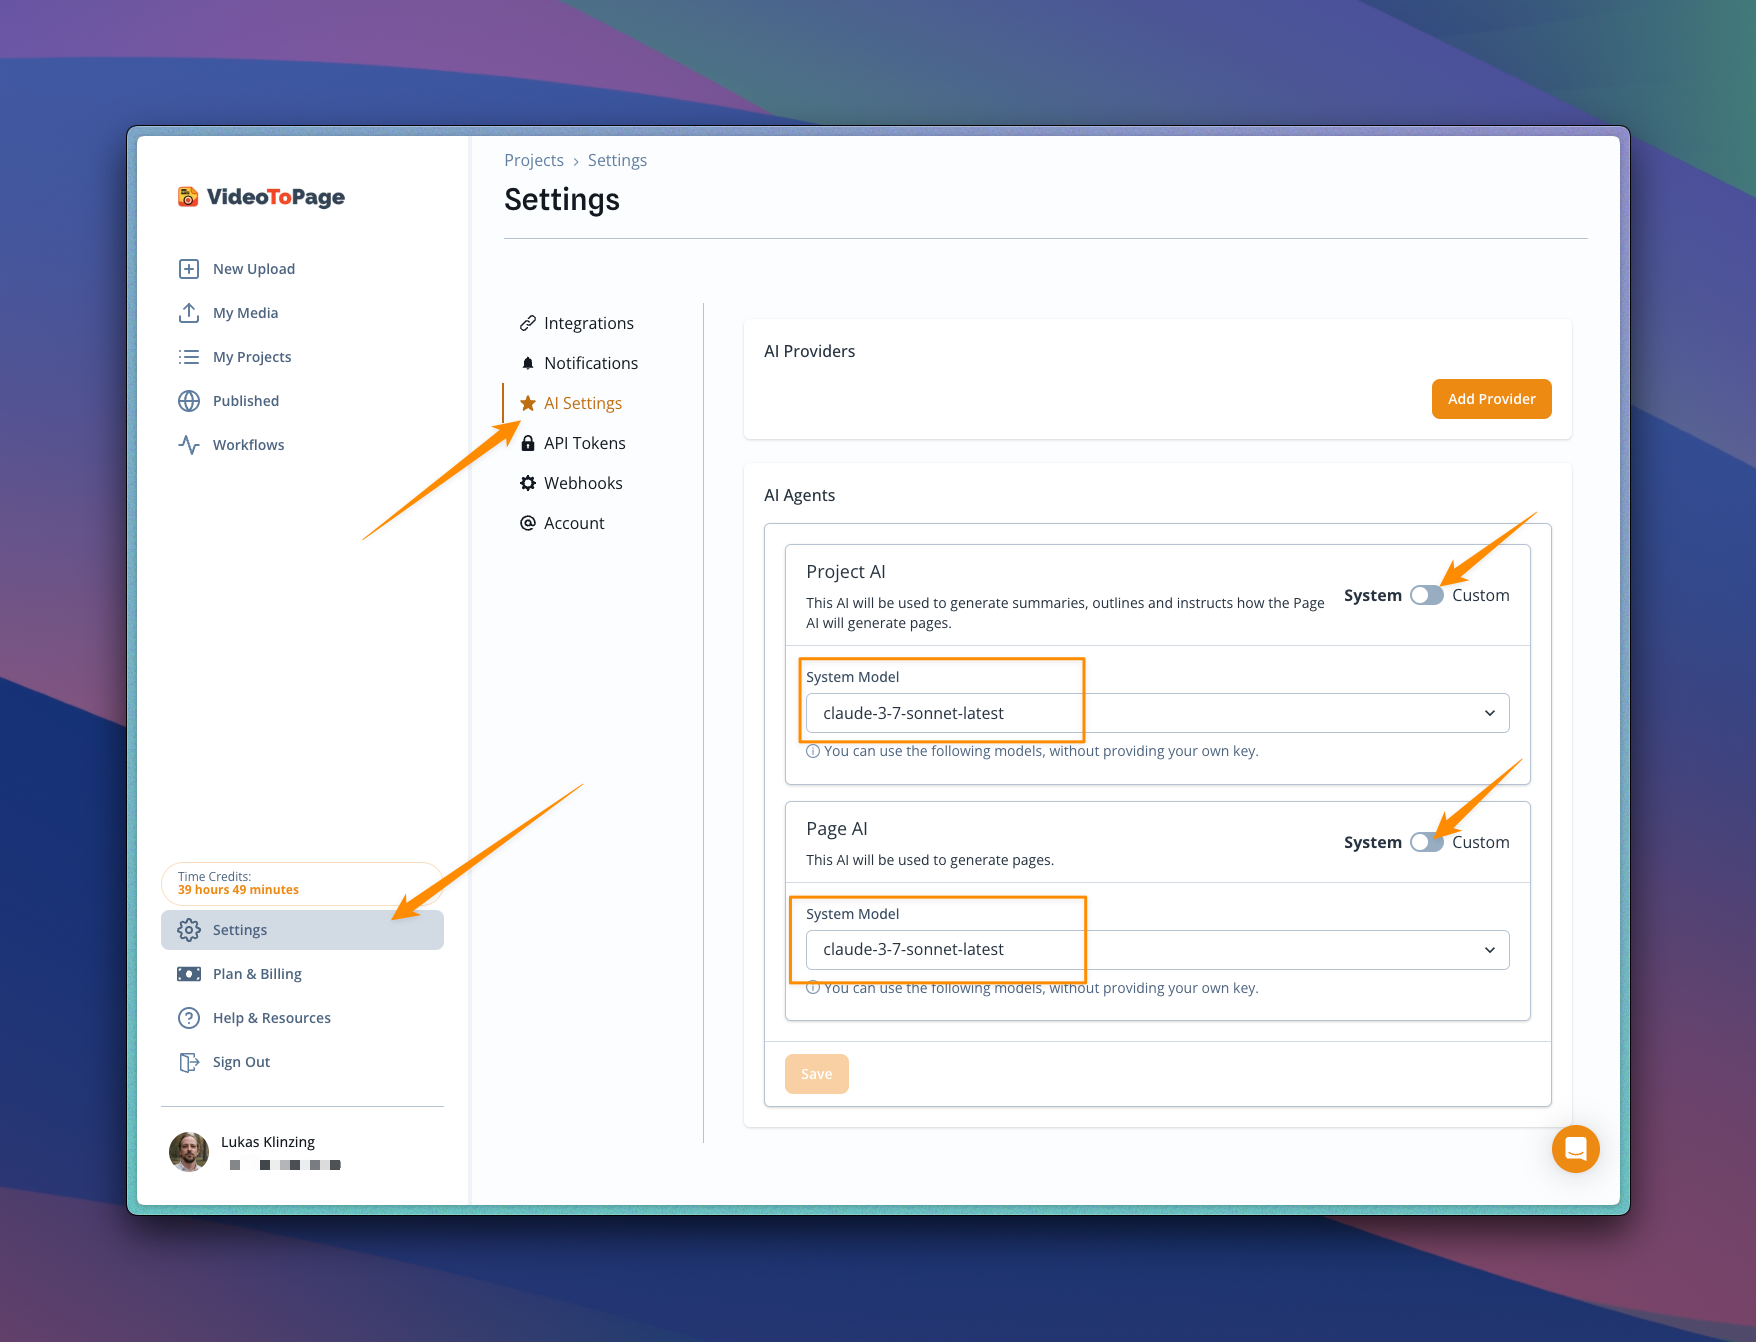Click the Settings breadcrumb link
This screenshot has height=1342, width=1756.
(x=617, y=160)
